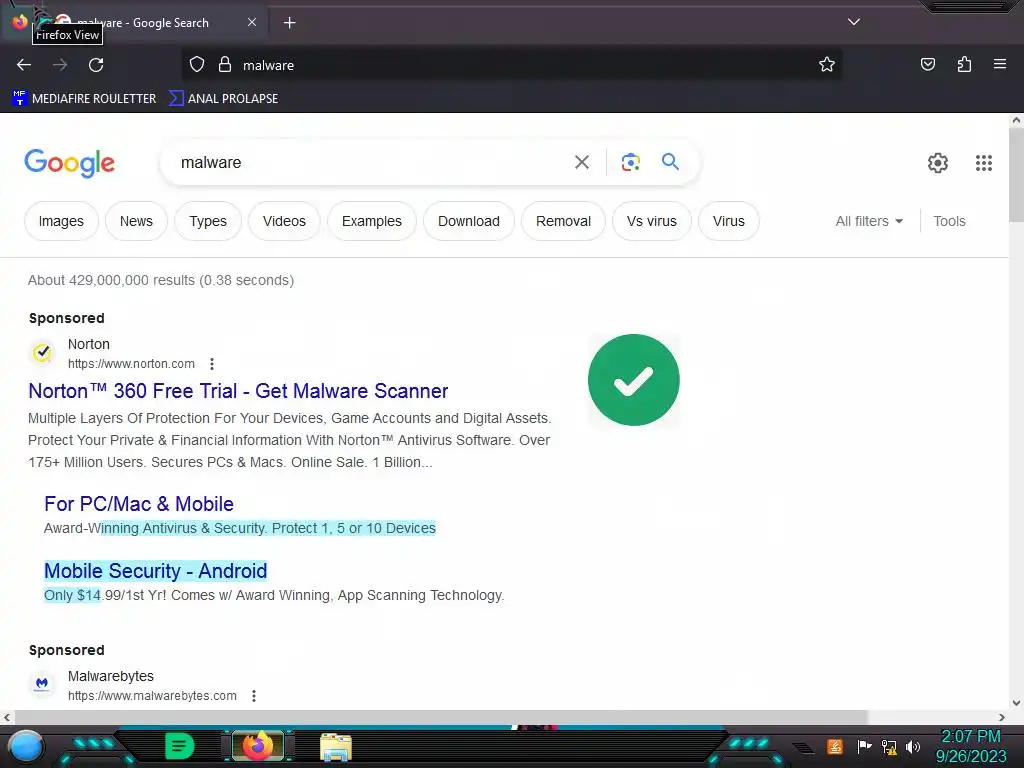This screenshot has height=768, width=1024.
Task: Open Firefox View button
Action: [x=20, y=22]
